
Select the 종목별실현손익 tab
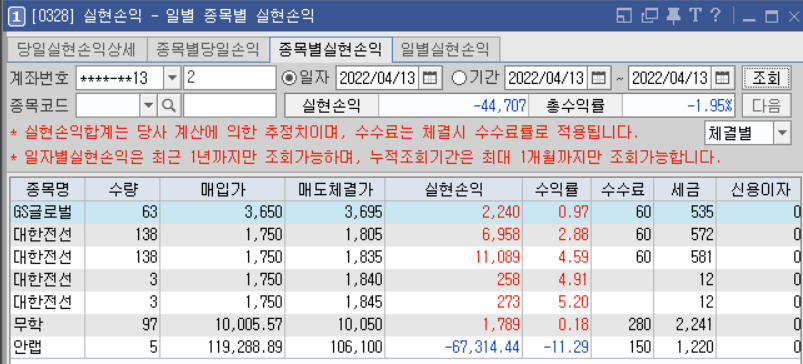pos(330,49)
